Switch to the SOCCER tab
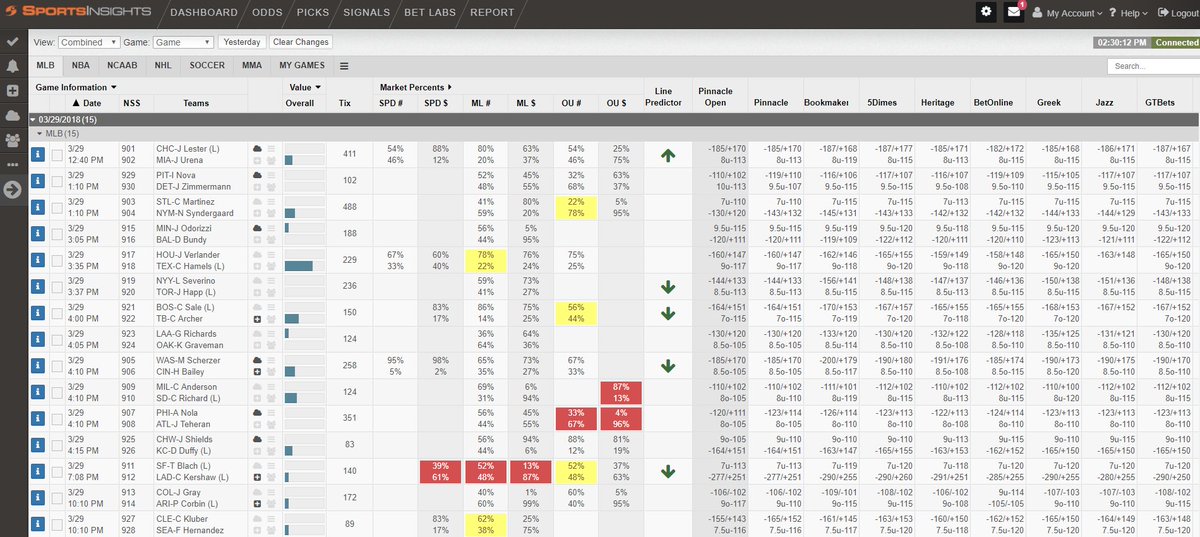Viewport: 1200px width, 537px height. tap(207, 66)
